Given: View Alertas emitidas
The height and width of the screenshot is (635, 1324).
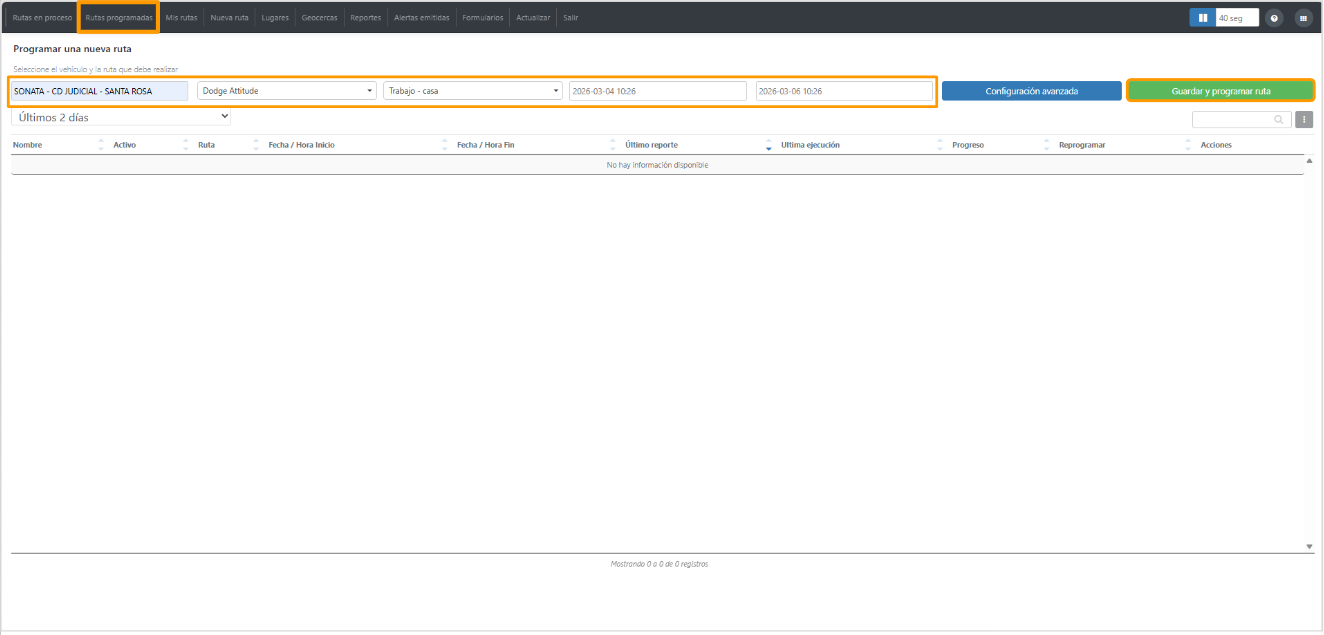Looking at the screenshot, I should pyautogui.click(x=422, y=18).
